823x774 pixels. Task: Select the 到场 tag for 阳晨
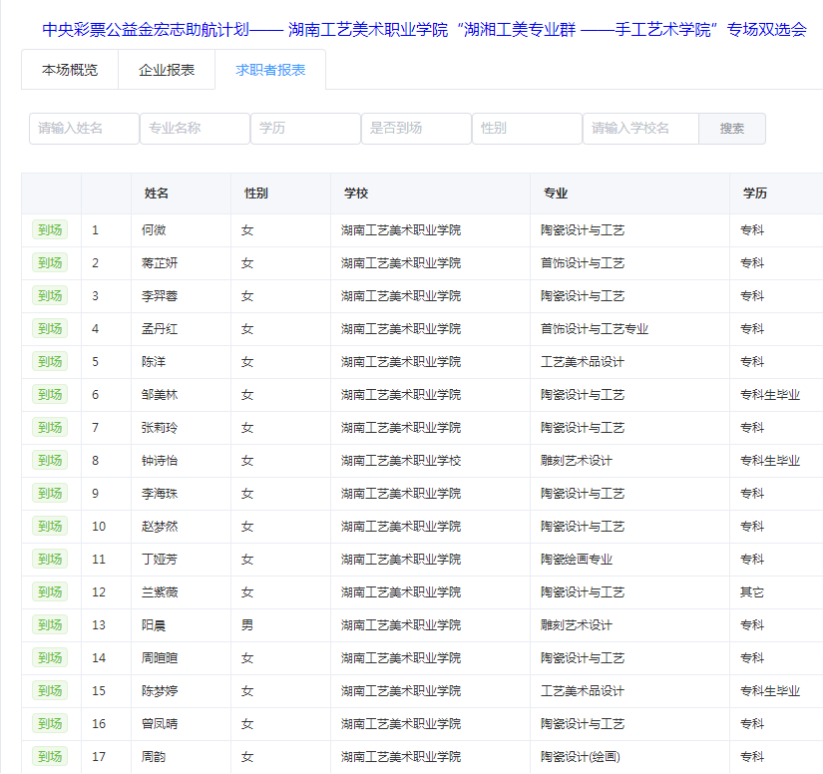click(x=50, y=625)
